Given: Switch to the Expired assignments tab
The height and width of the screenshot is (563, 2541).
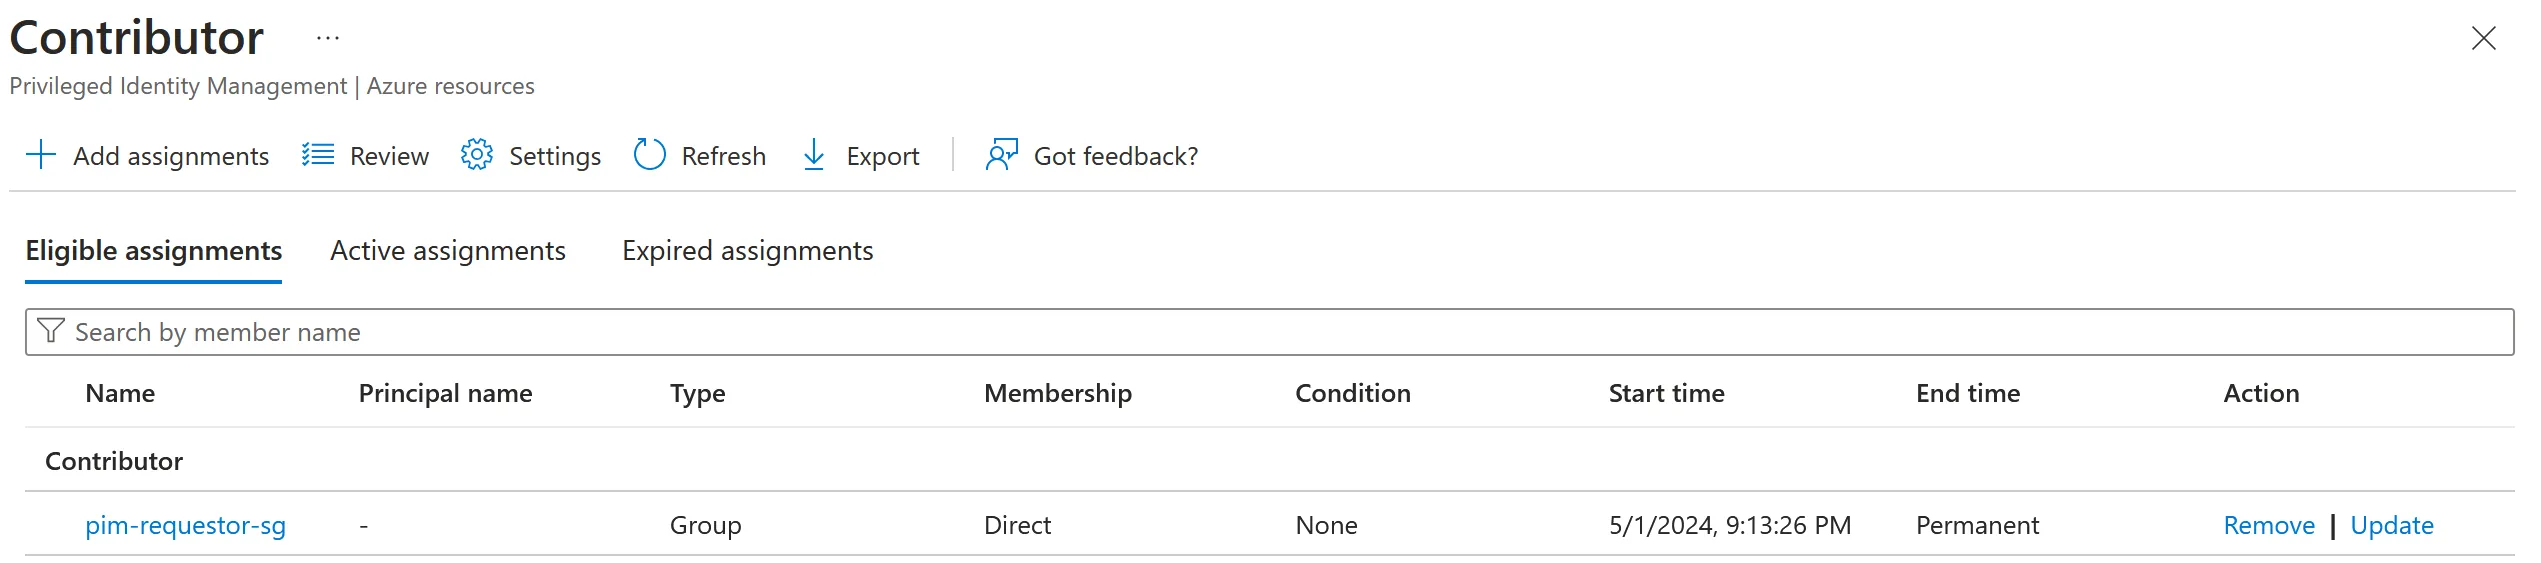Looking at the screenshot, I should coord(747,251).
